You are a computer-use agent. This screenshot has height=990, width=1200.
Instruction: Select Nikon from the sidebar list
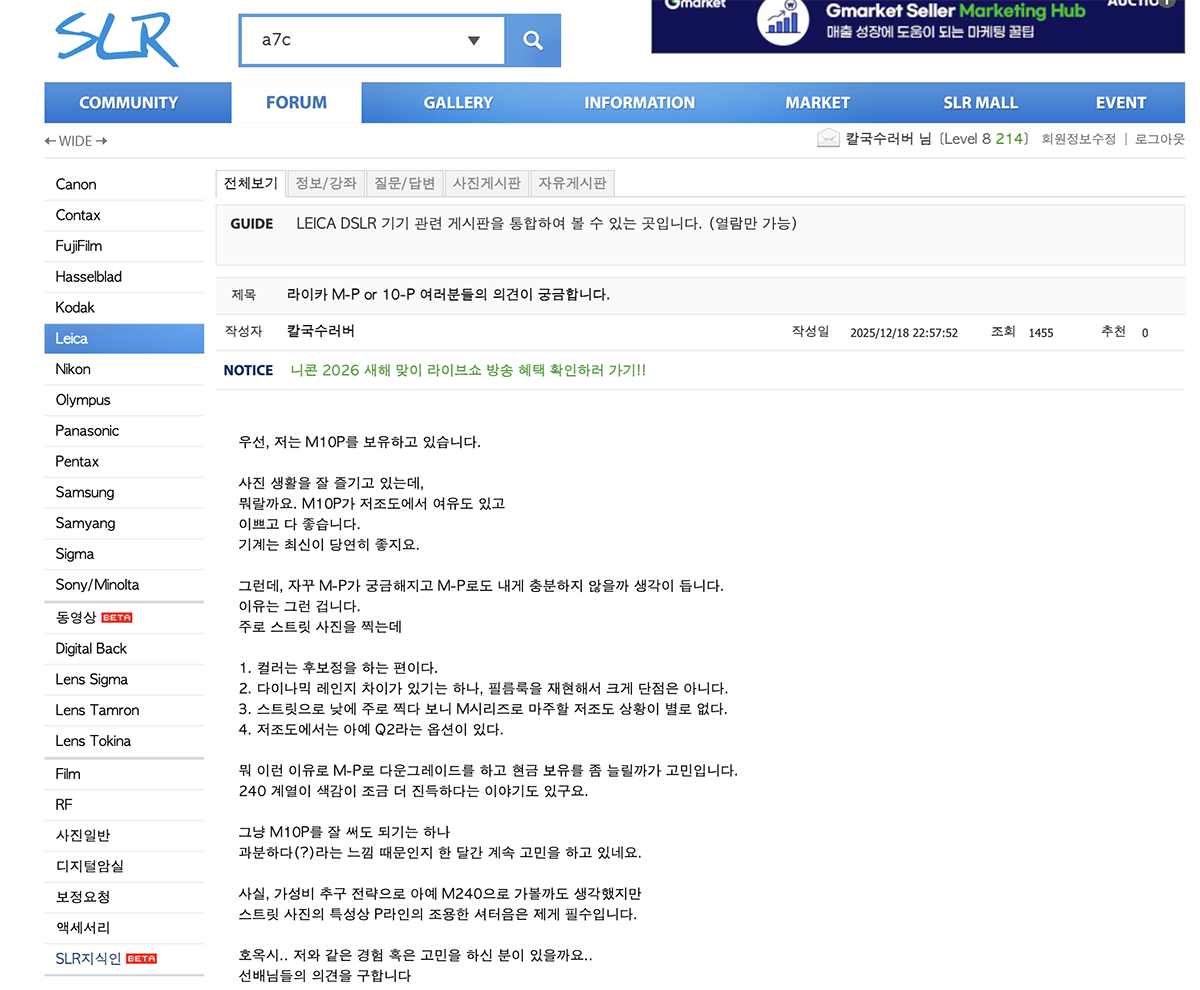click(72, 369)
